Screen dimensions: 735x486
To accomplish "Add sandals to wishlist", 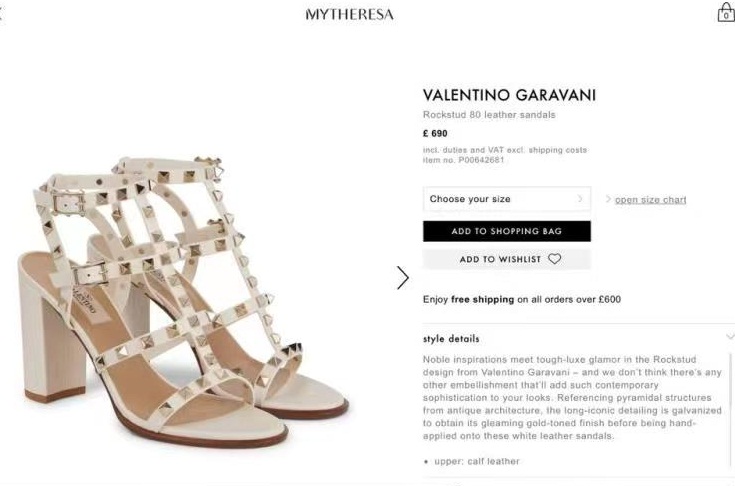I will (507, 259).
